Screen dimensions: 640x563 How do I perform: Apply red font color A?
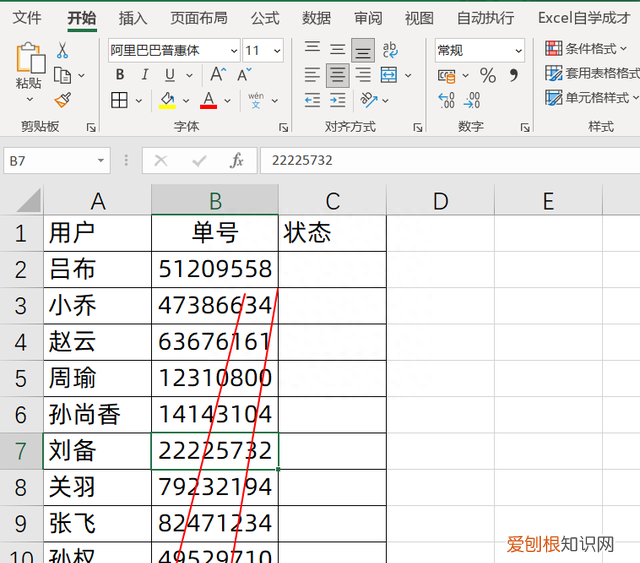pyautogui.click(x=209, y=100)
